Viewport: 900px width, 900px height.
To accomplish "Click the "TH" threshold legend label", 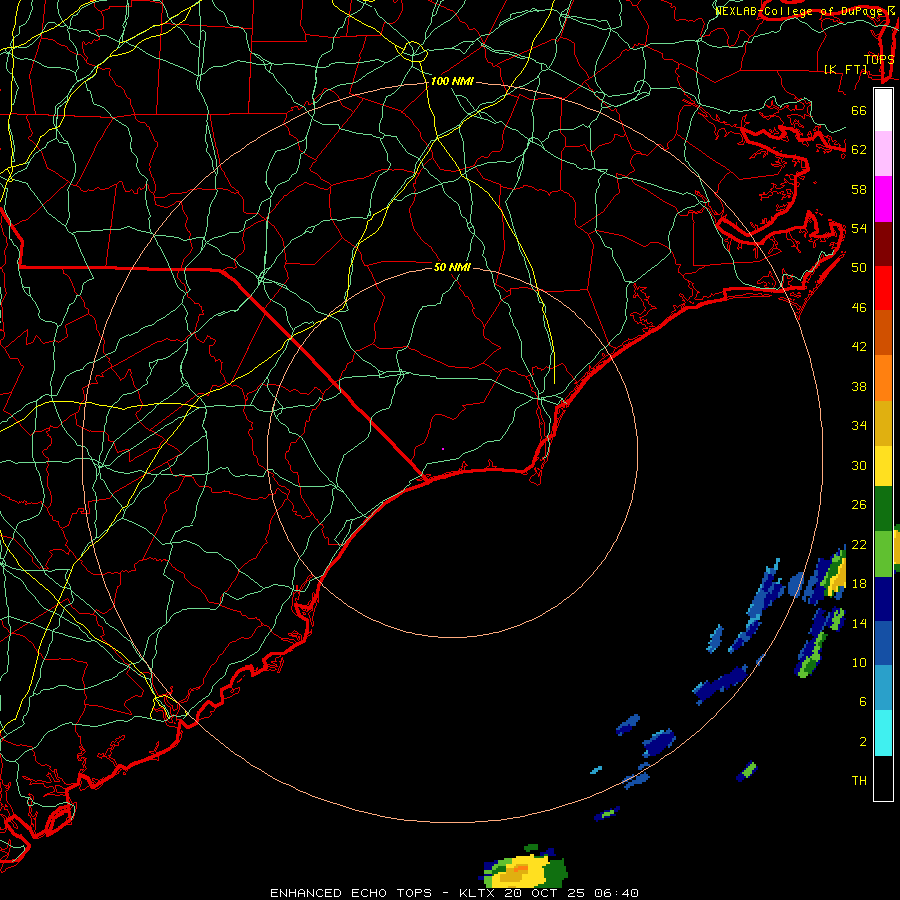I will pos(859,781).
